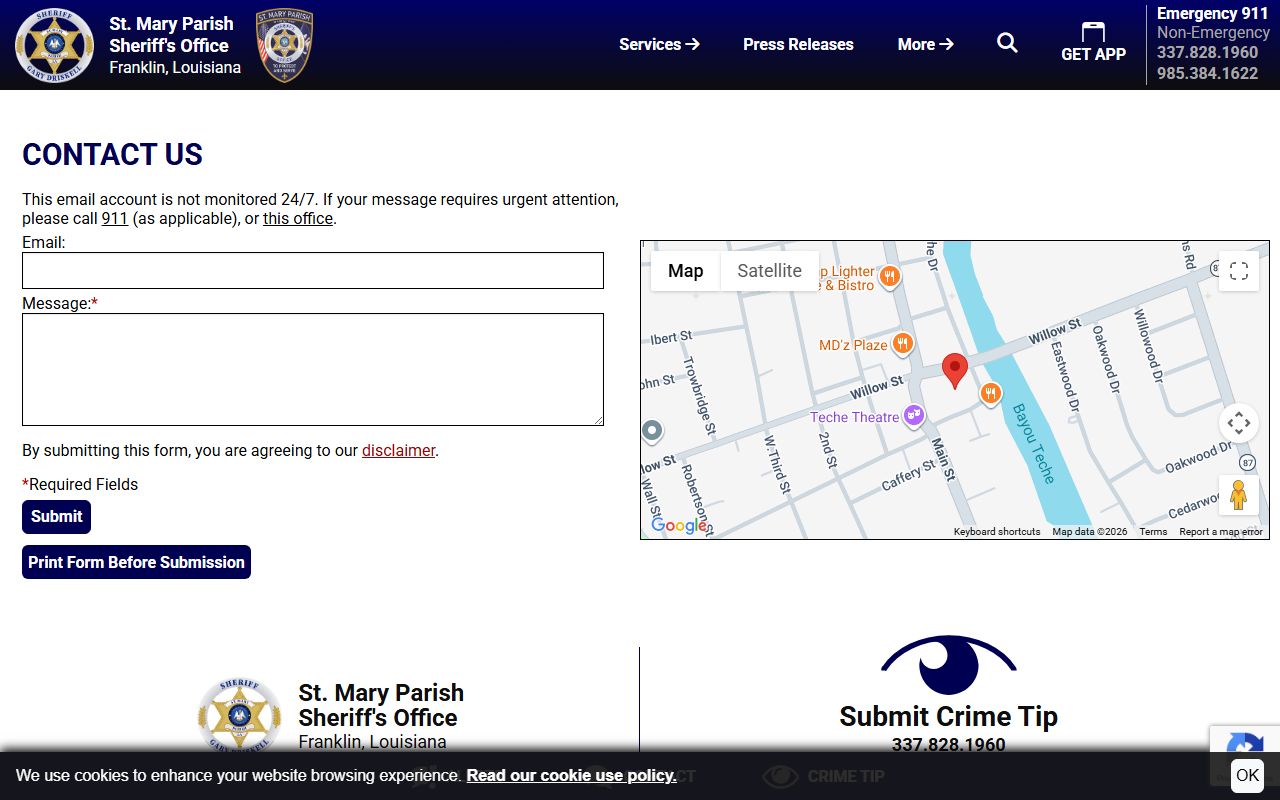Screen dimensions: 1280x800
Task: Click the GET APP phone icon
Action: click(1093, 32)
